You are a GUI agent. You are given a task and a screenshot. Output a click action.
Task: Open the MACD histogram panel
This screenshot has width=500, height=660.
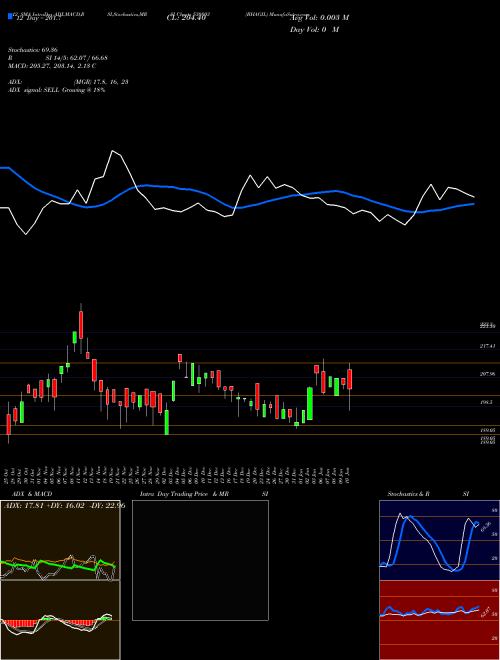[x=60, y=620]
